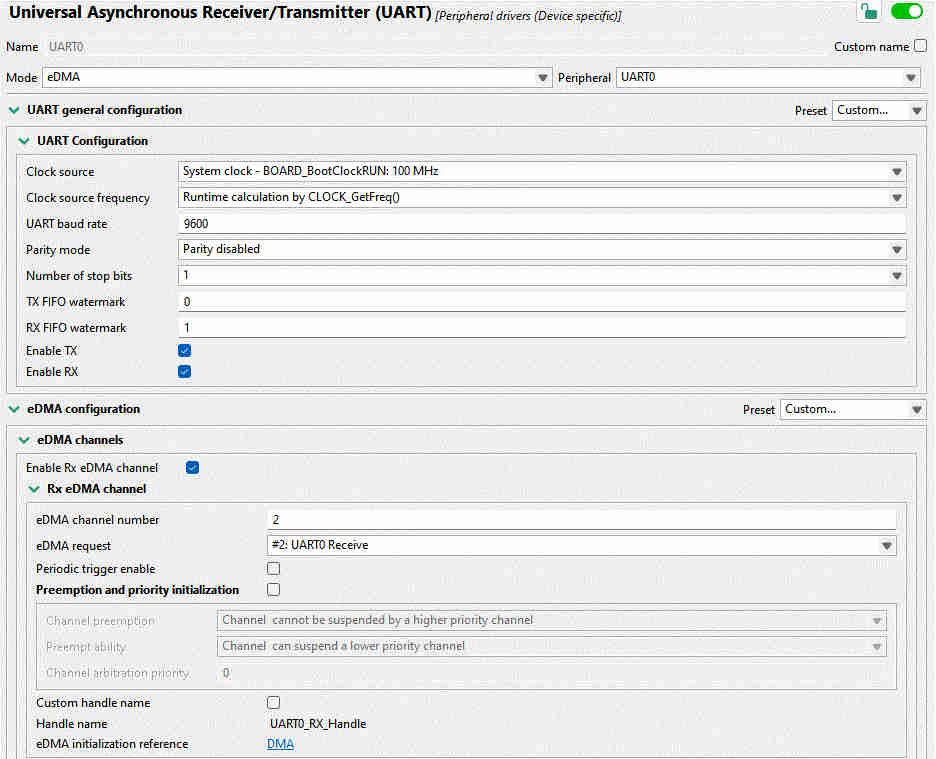Open the Clock source dropdown
This screenshot has height=759, width=936.
click(542, 171)
